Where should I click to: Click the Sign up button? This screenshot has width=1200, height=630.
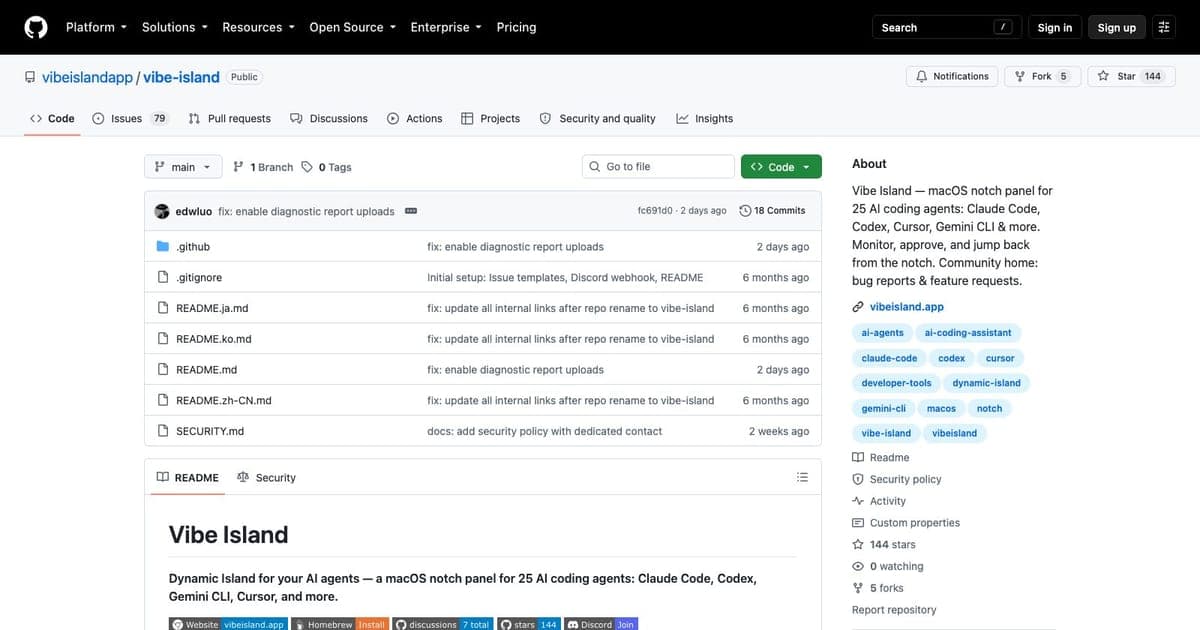coord(1116,27)
